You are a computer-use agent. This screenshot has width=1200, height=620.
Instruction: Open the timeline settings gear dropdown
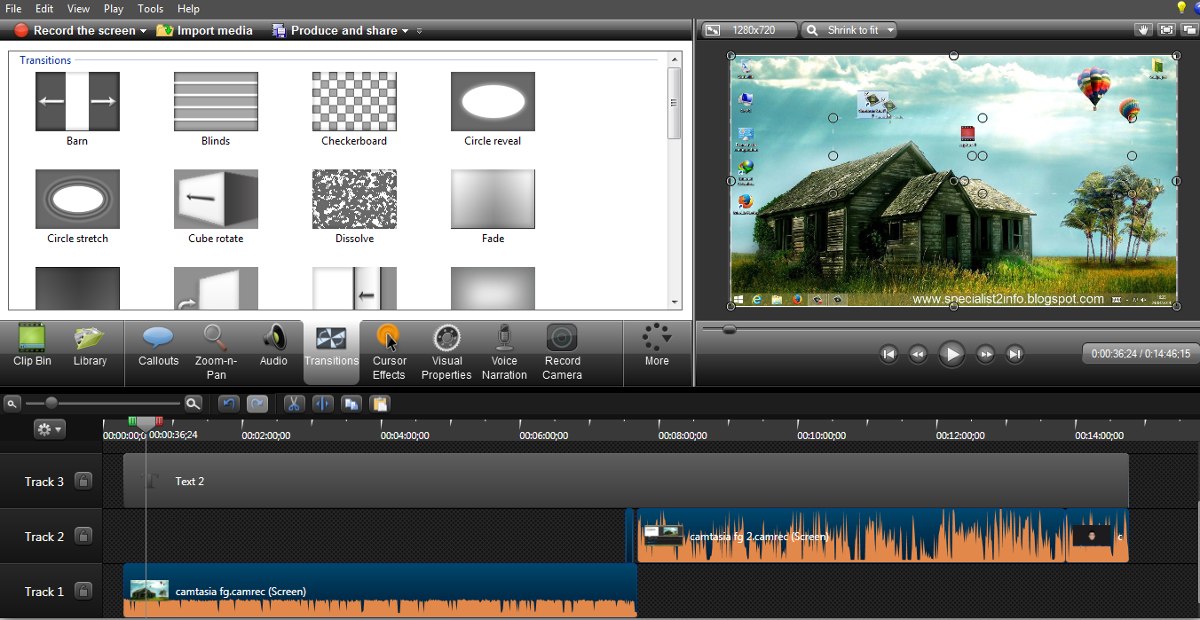[49, 429]
